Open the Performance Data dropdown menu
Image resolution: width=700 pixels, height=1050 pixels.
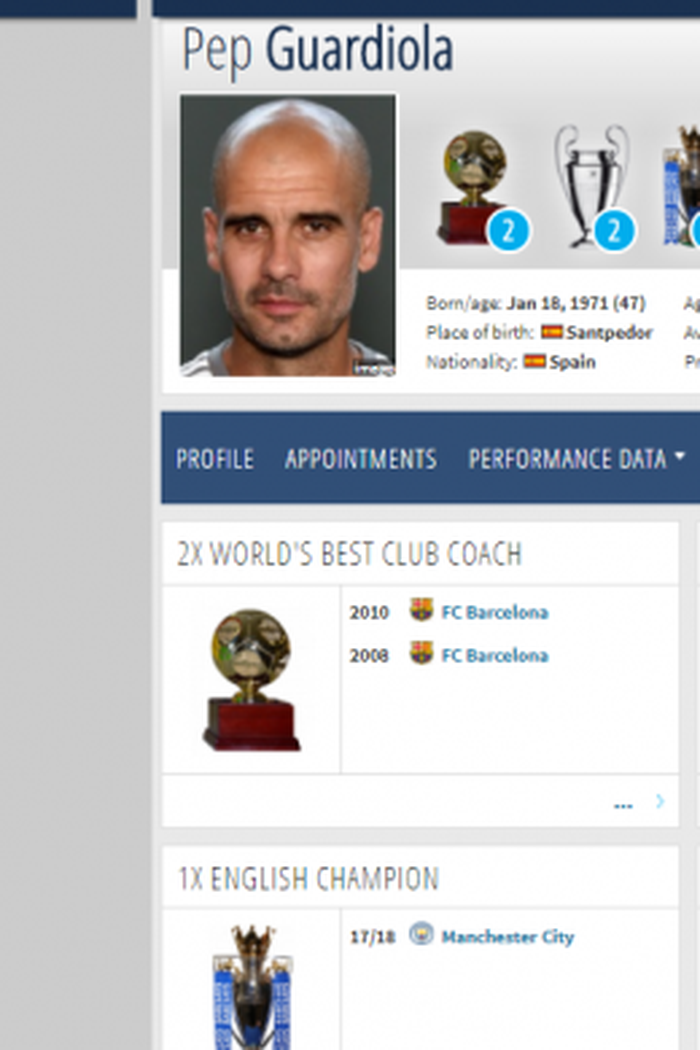click(576, 459)
